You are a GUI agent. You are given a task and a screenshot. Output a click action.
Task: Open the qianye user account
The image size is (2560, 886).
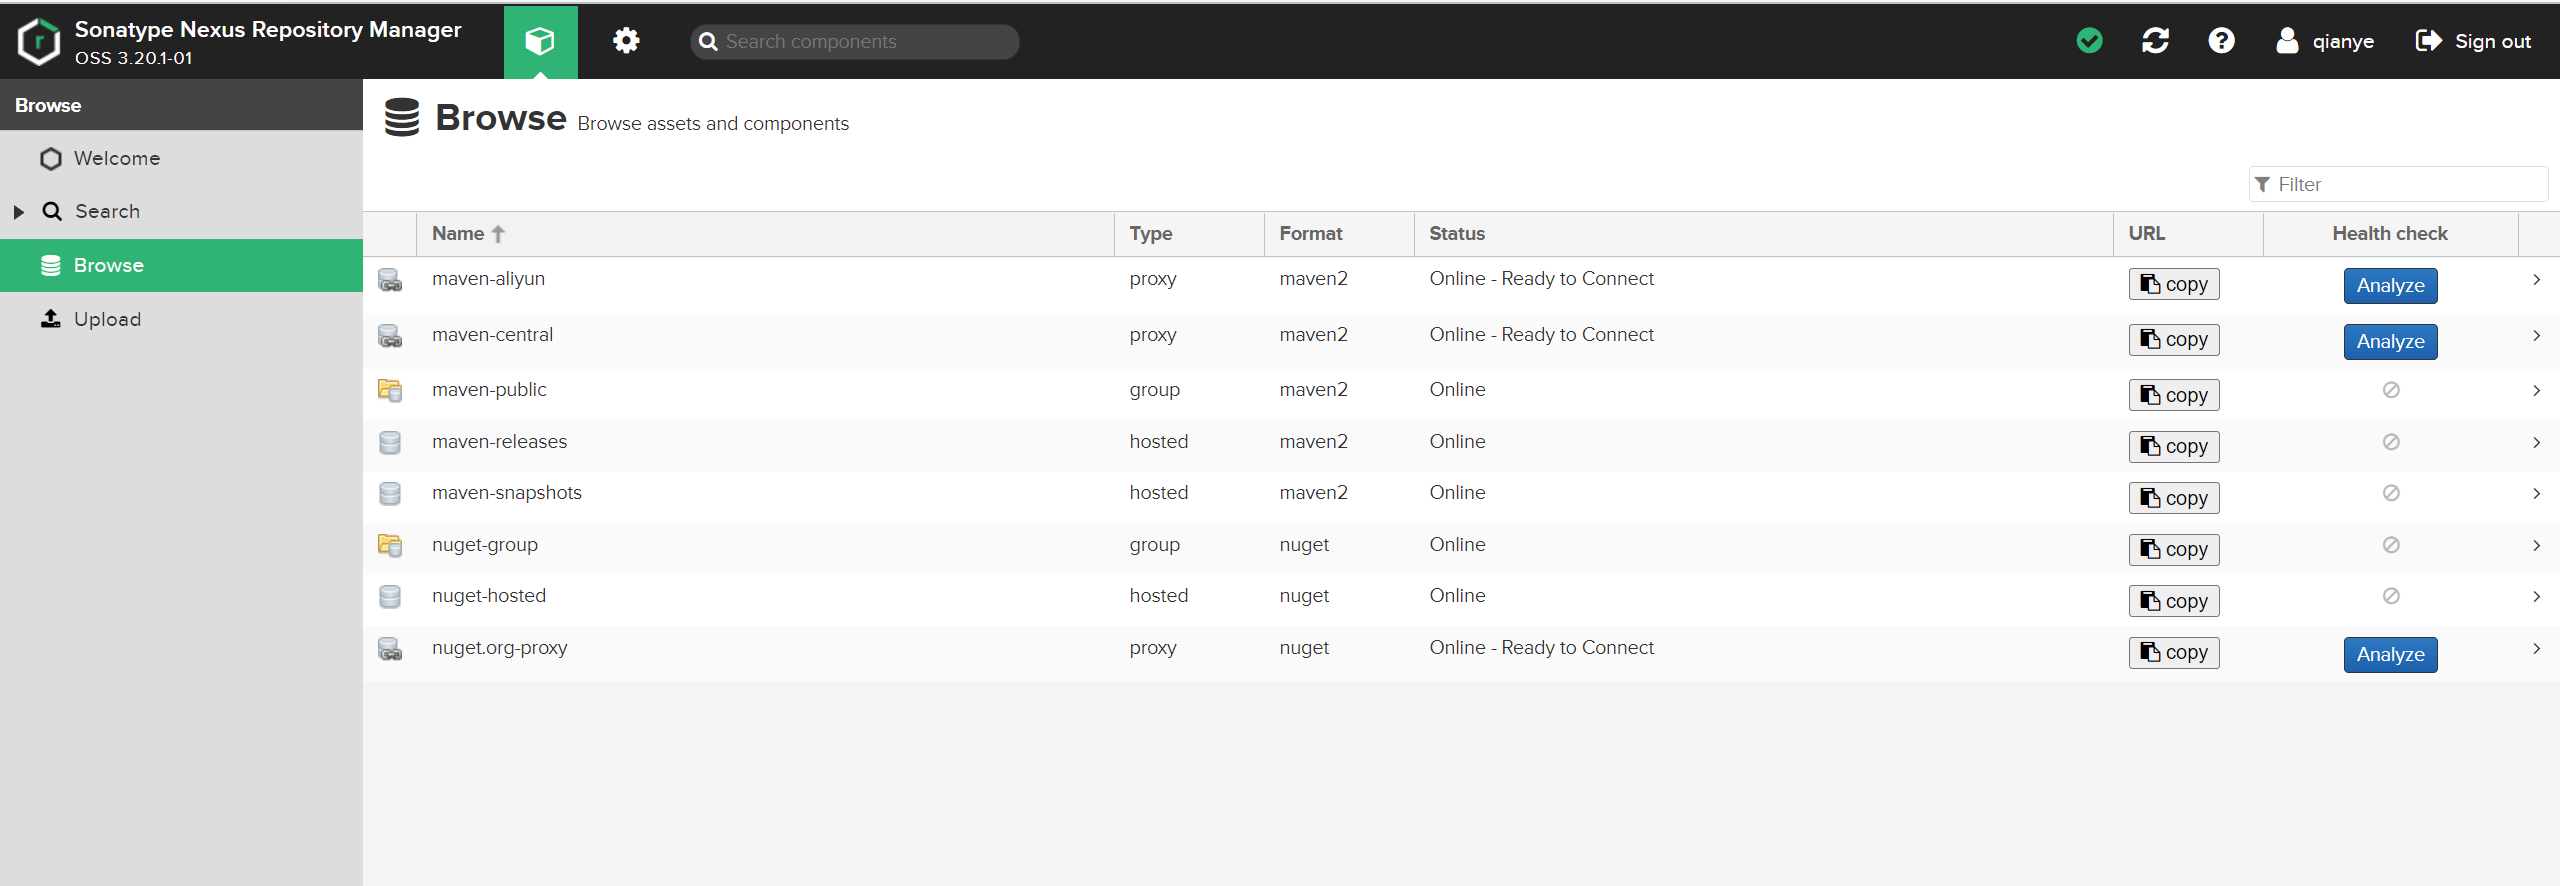pos(2324,41)
